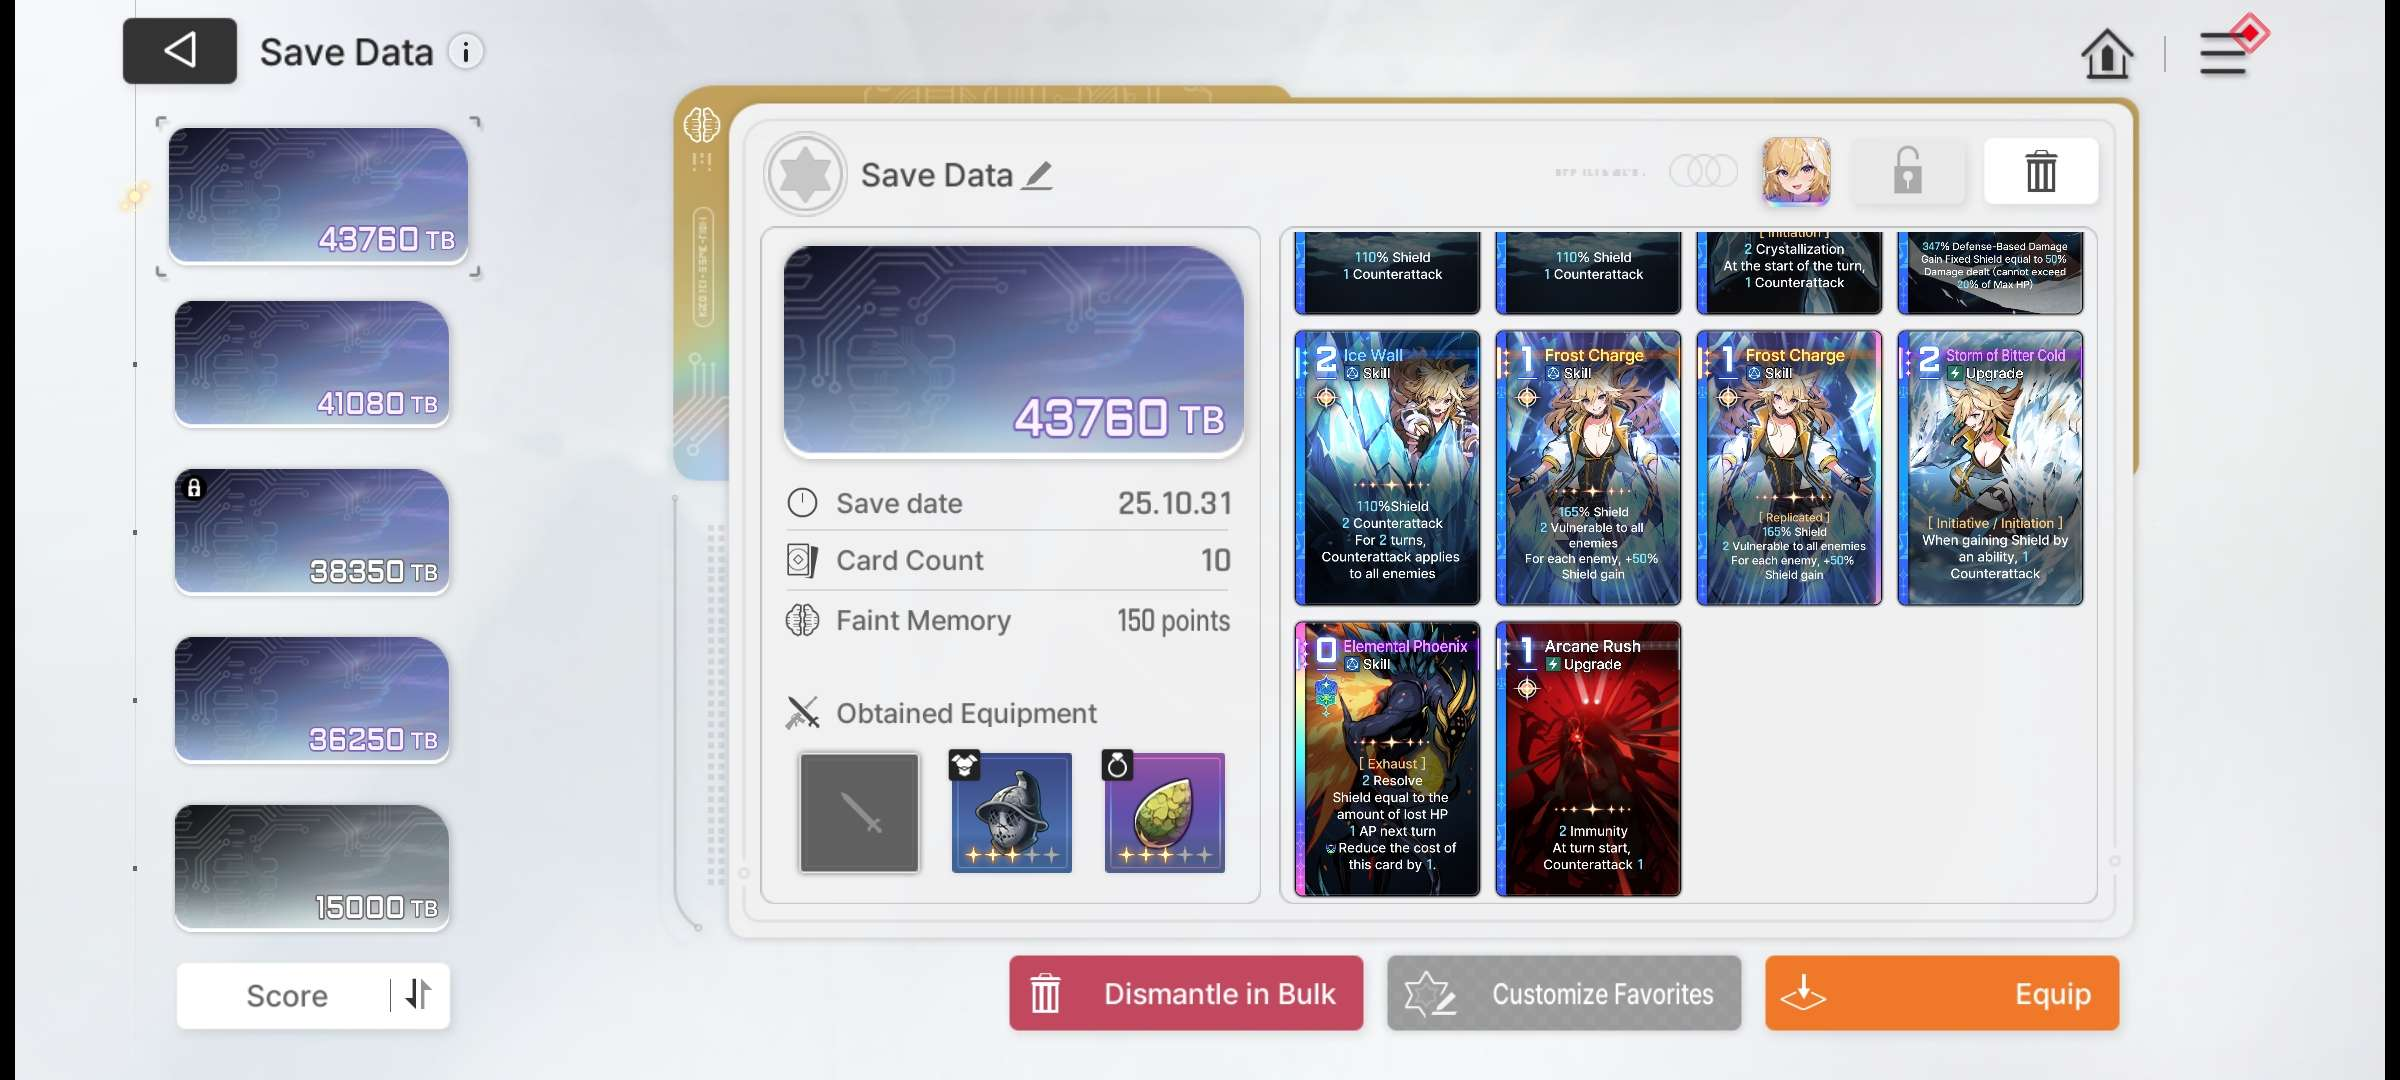Go back with the arrow button

180,51
